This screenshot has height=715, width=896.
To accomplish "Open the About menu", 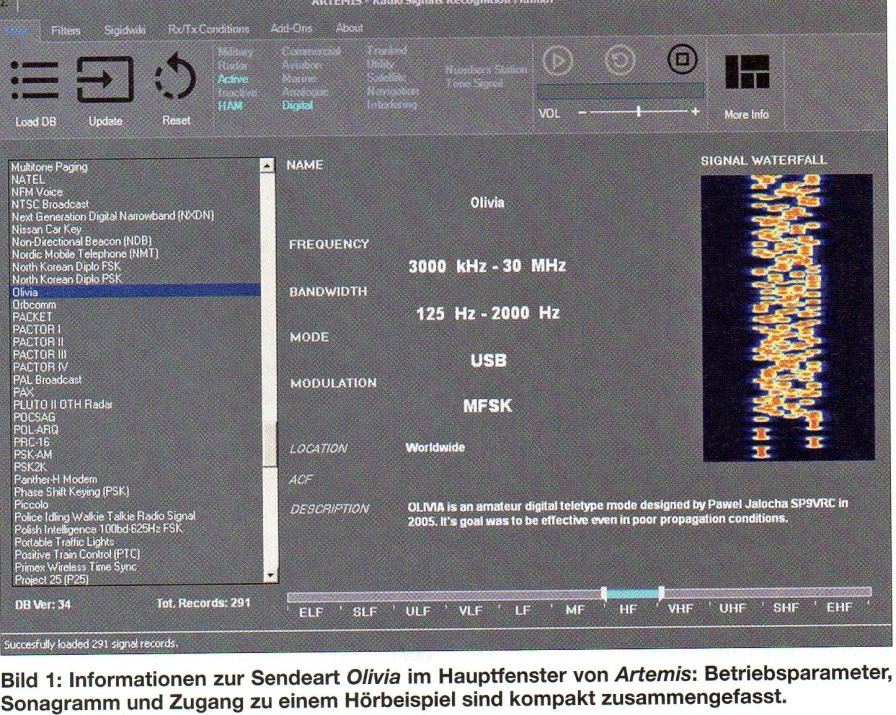I will [x=349, y=29].
